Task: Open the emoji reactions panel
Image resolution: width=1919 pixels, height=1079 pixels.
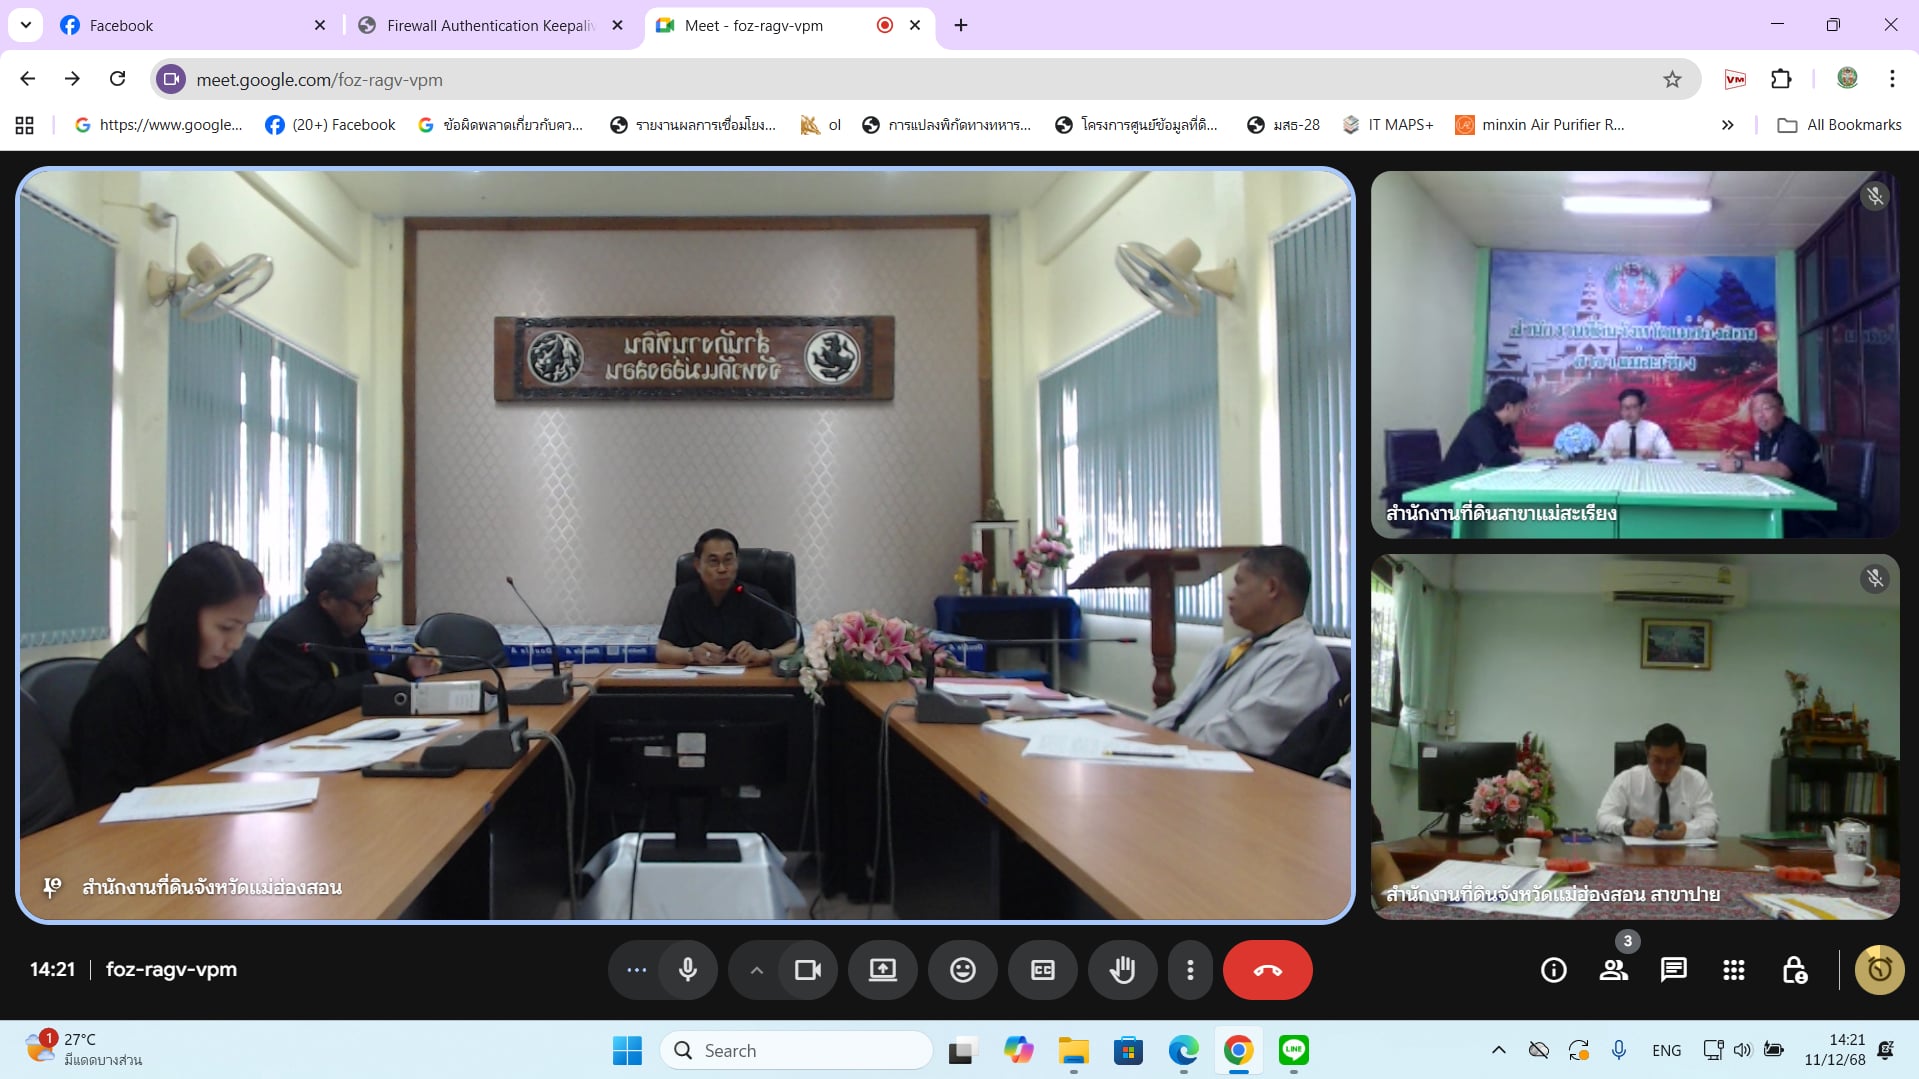Action: [x=962, y=970]
